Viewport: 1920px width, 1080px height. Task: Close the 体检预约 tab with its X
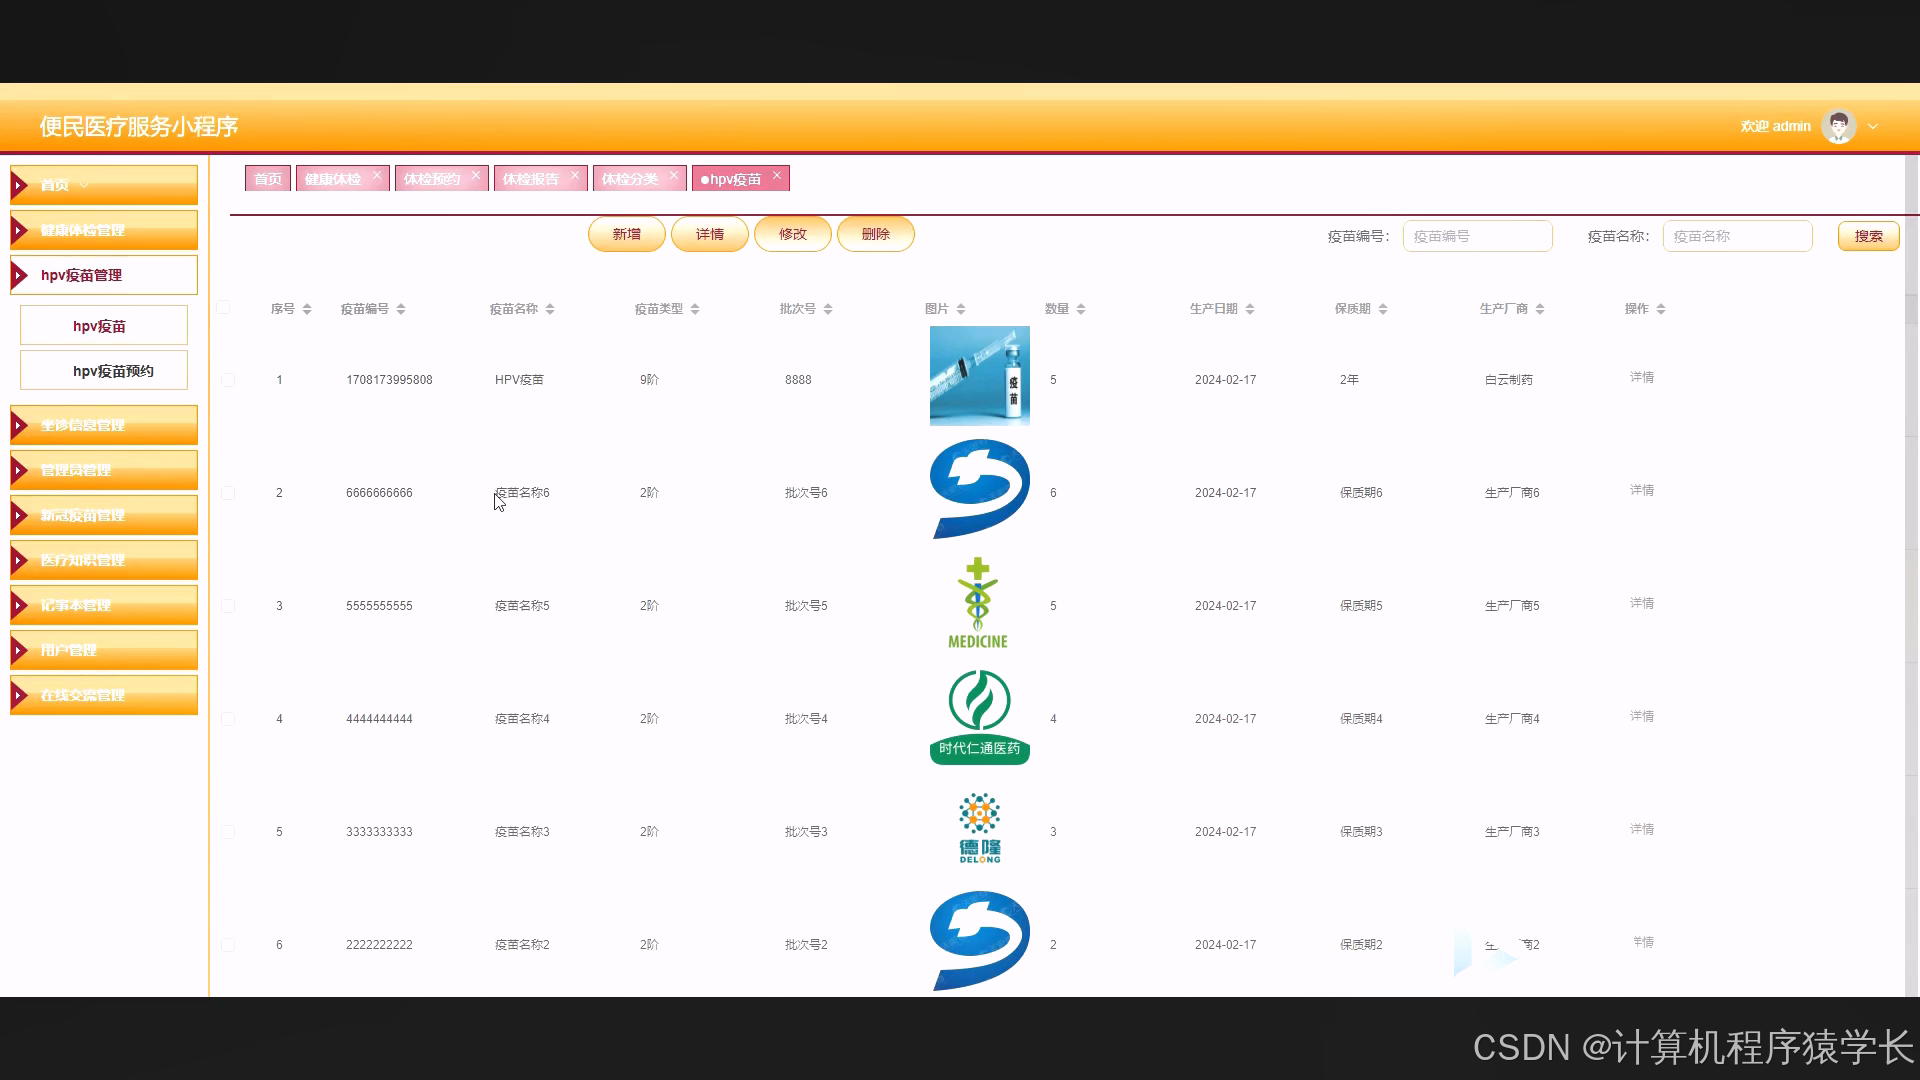476,175
